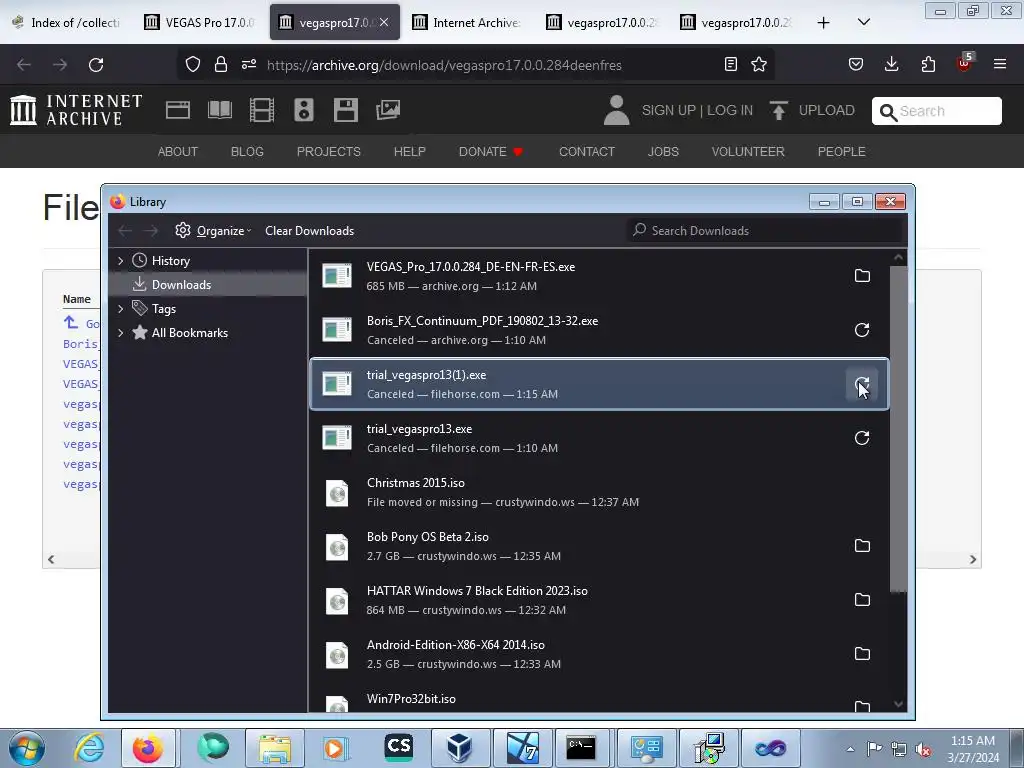Open a new browser tab
Viewport: 1024px width, 768px height.
[x=824, y=22]
